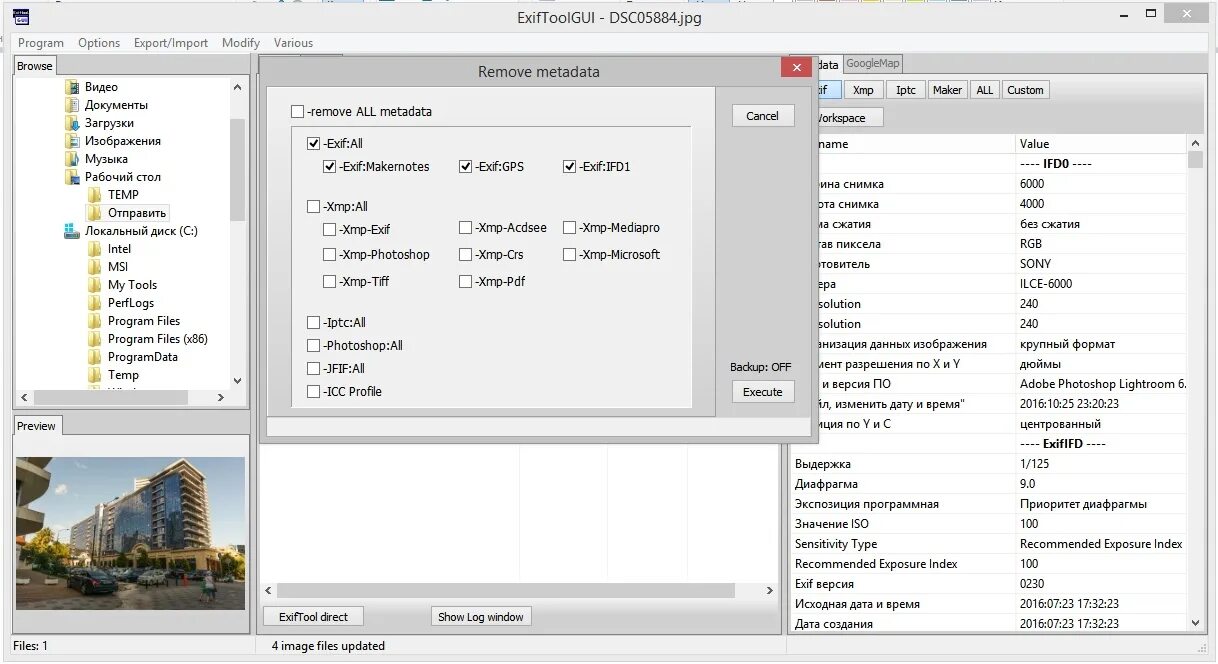Select the Preview tab
The image size is (1218, 664).
pos(36,426)
